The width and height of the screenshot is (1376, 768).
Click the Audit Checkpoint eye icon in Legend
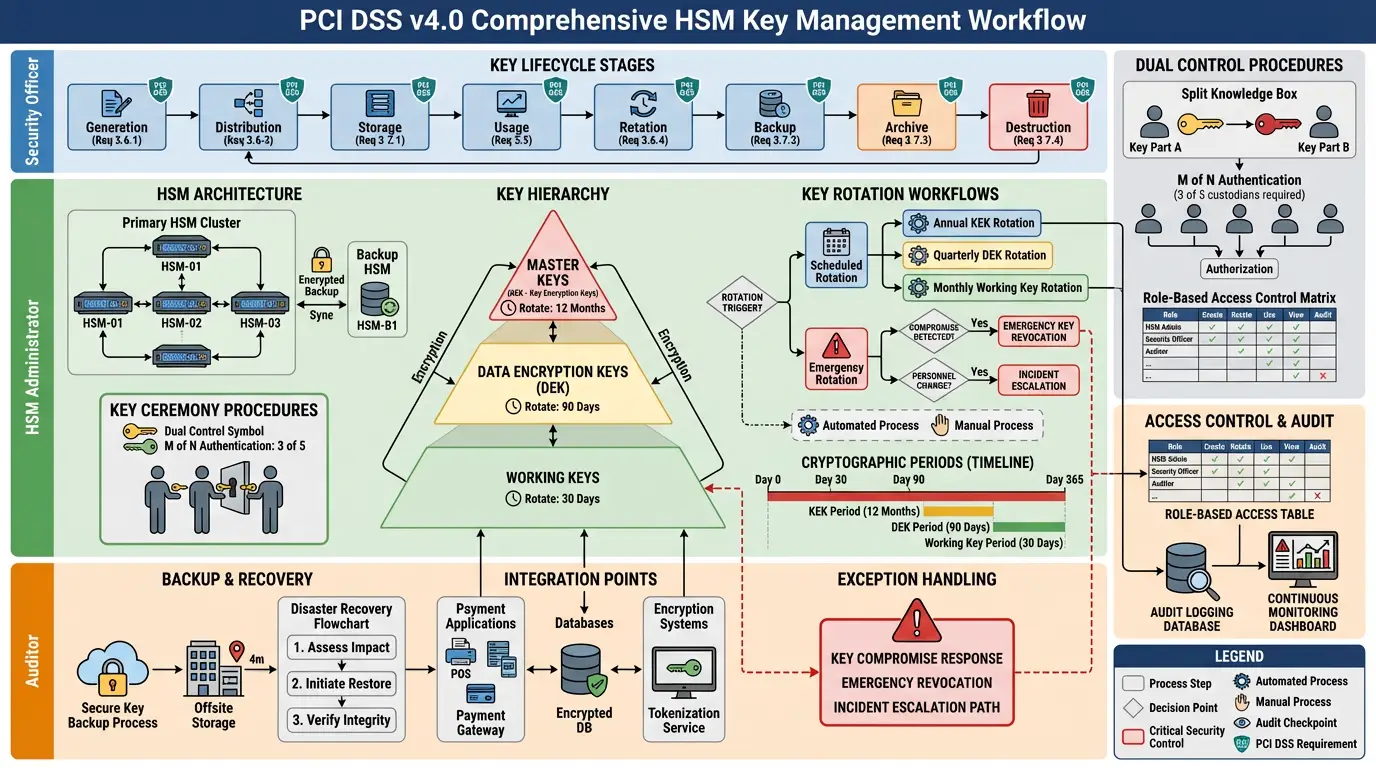tap(1242, 722)
